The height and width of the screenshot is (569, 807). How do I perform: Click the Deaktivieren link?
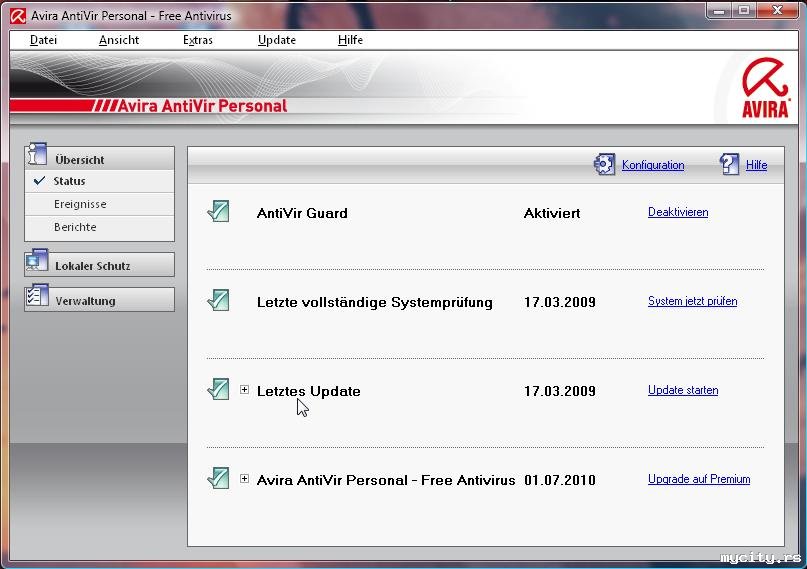(678, 212)
